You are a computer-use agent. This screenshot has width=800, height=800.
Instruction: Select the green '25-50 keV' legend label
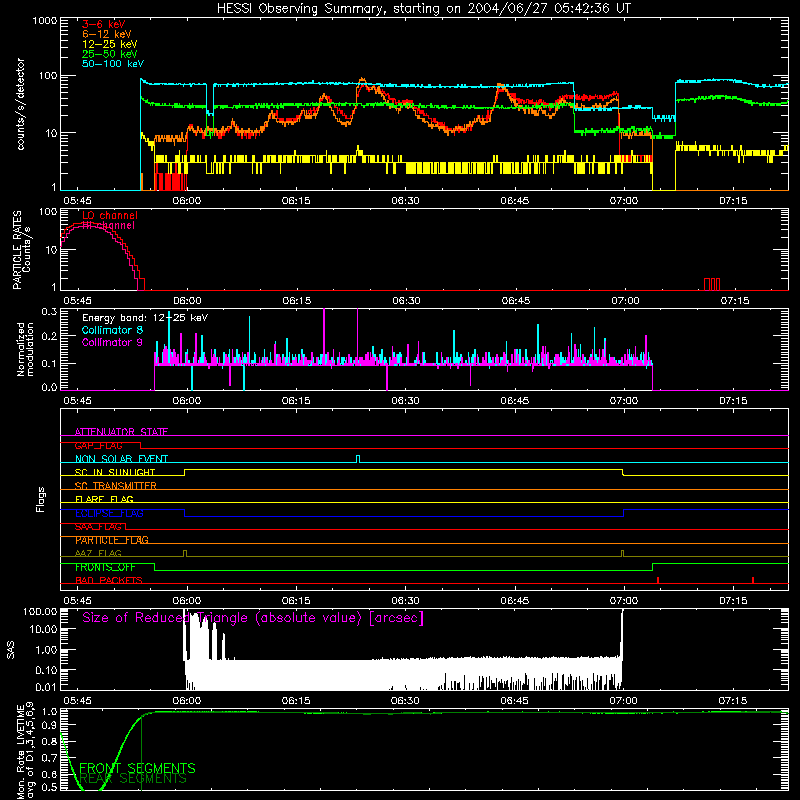(x=110, y=54)
